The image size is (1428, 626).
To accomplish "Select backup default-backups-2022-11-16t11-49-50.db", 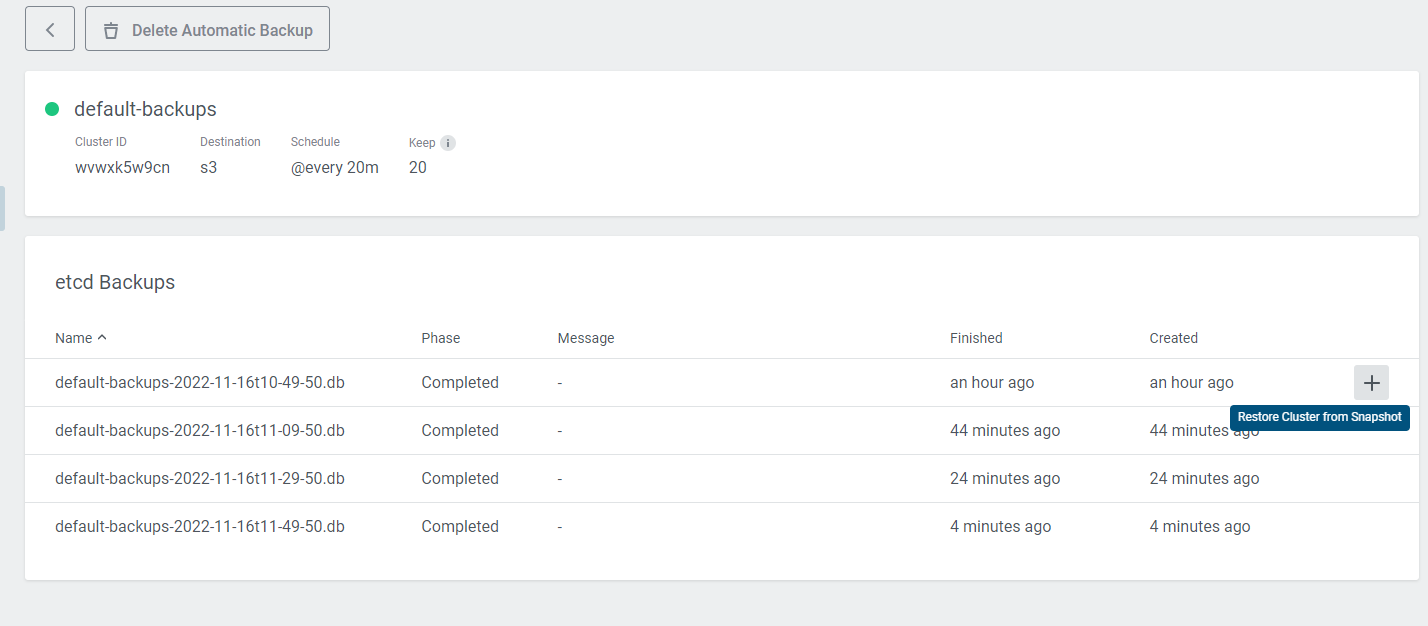I will pyautogui.click(x=199, y=526).
